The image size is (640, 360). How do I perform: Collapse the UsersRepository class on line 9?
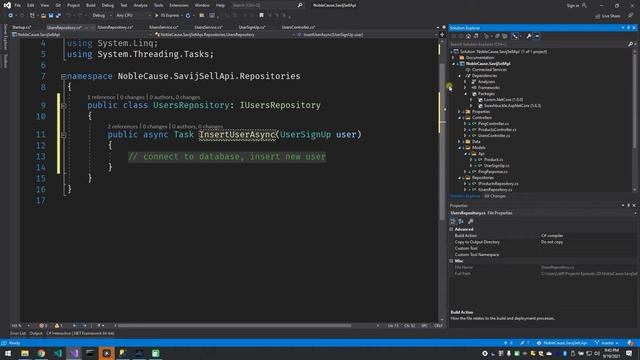click(63, 105)
